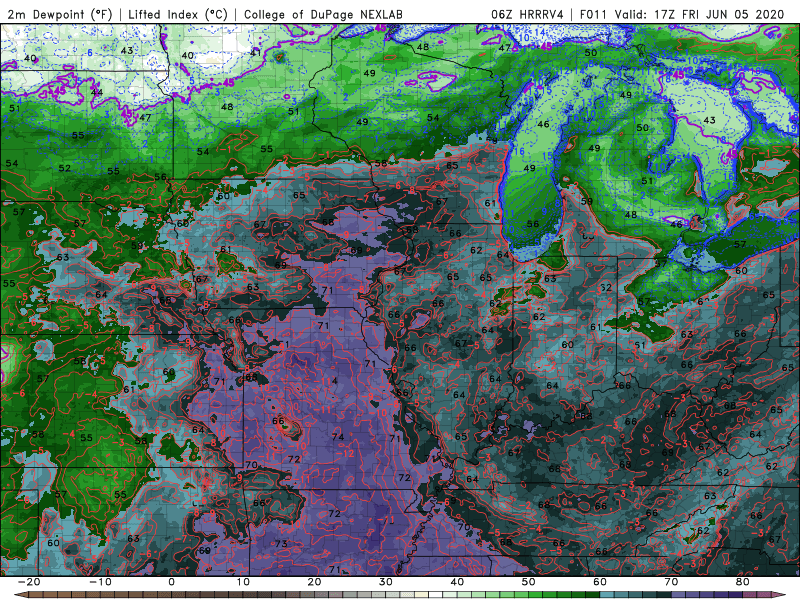Click the "20" colorbar label
This screenshot has width=800, height=600.
coord(314,582)
